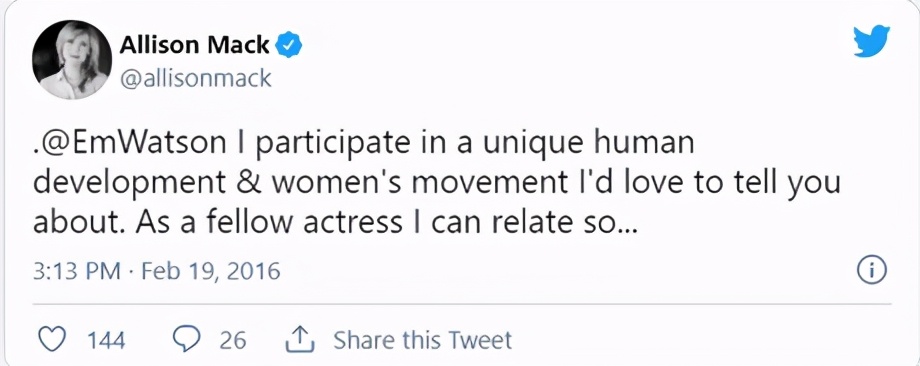Click the blue verified badge
Screen dimensions: 920x366
coord(289,45)
